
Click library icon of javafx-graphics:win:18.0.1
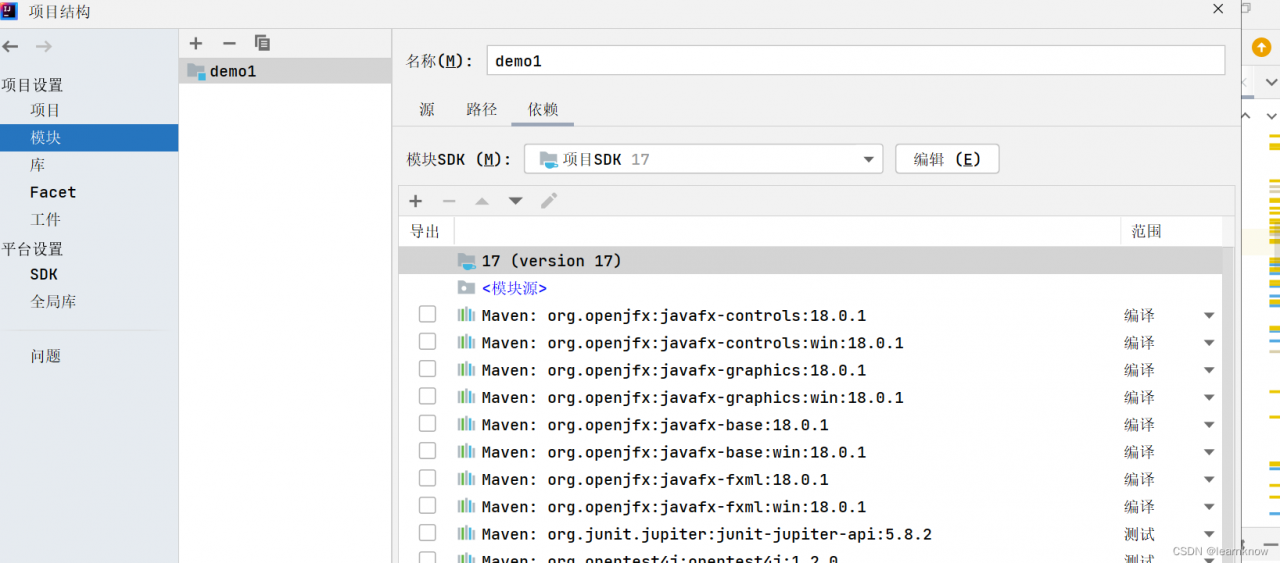[466, 397]
